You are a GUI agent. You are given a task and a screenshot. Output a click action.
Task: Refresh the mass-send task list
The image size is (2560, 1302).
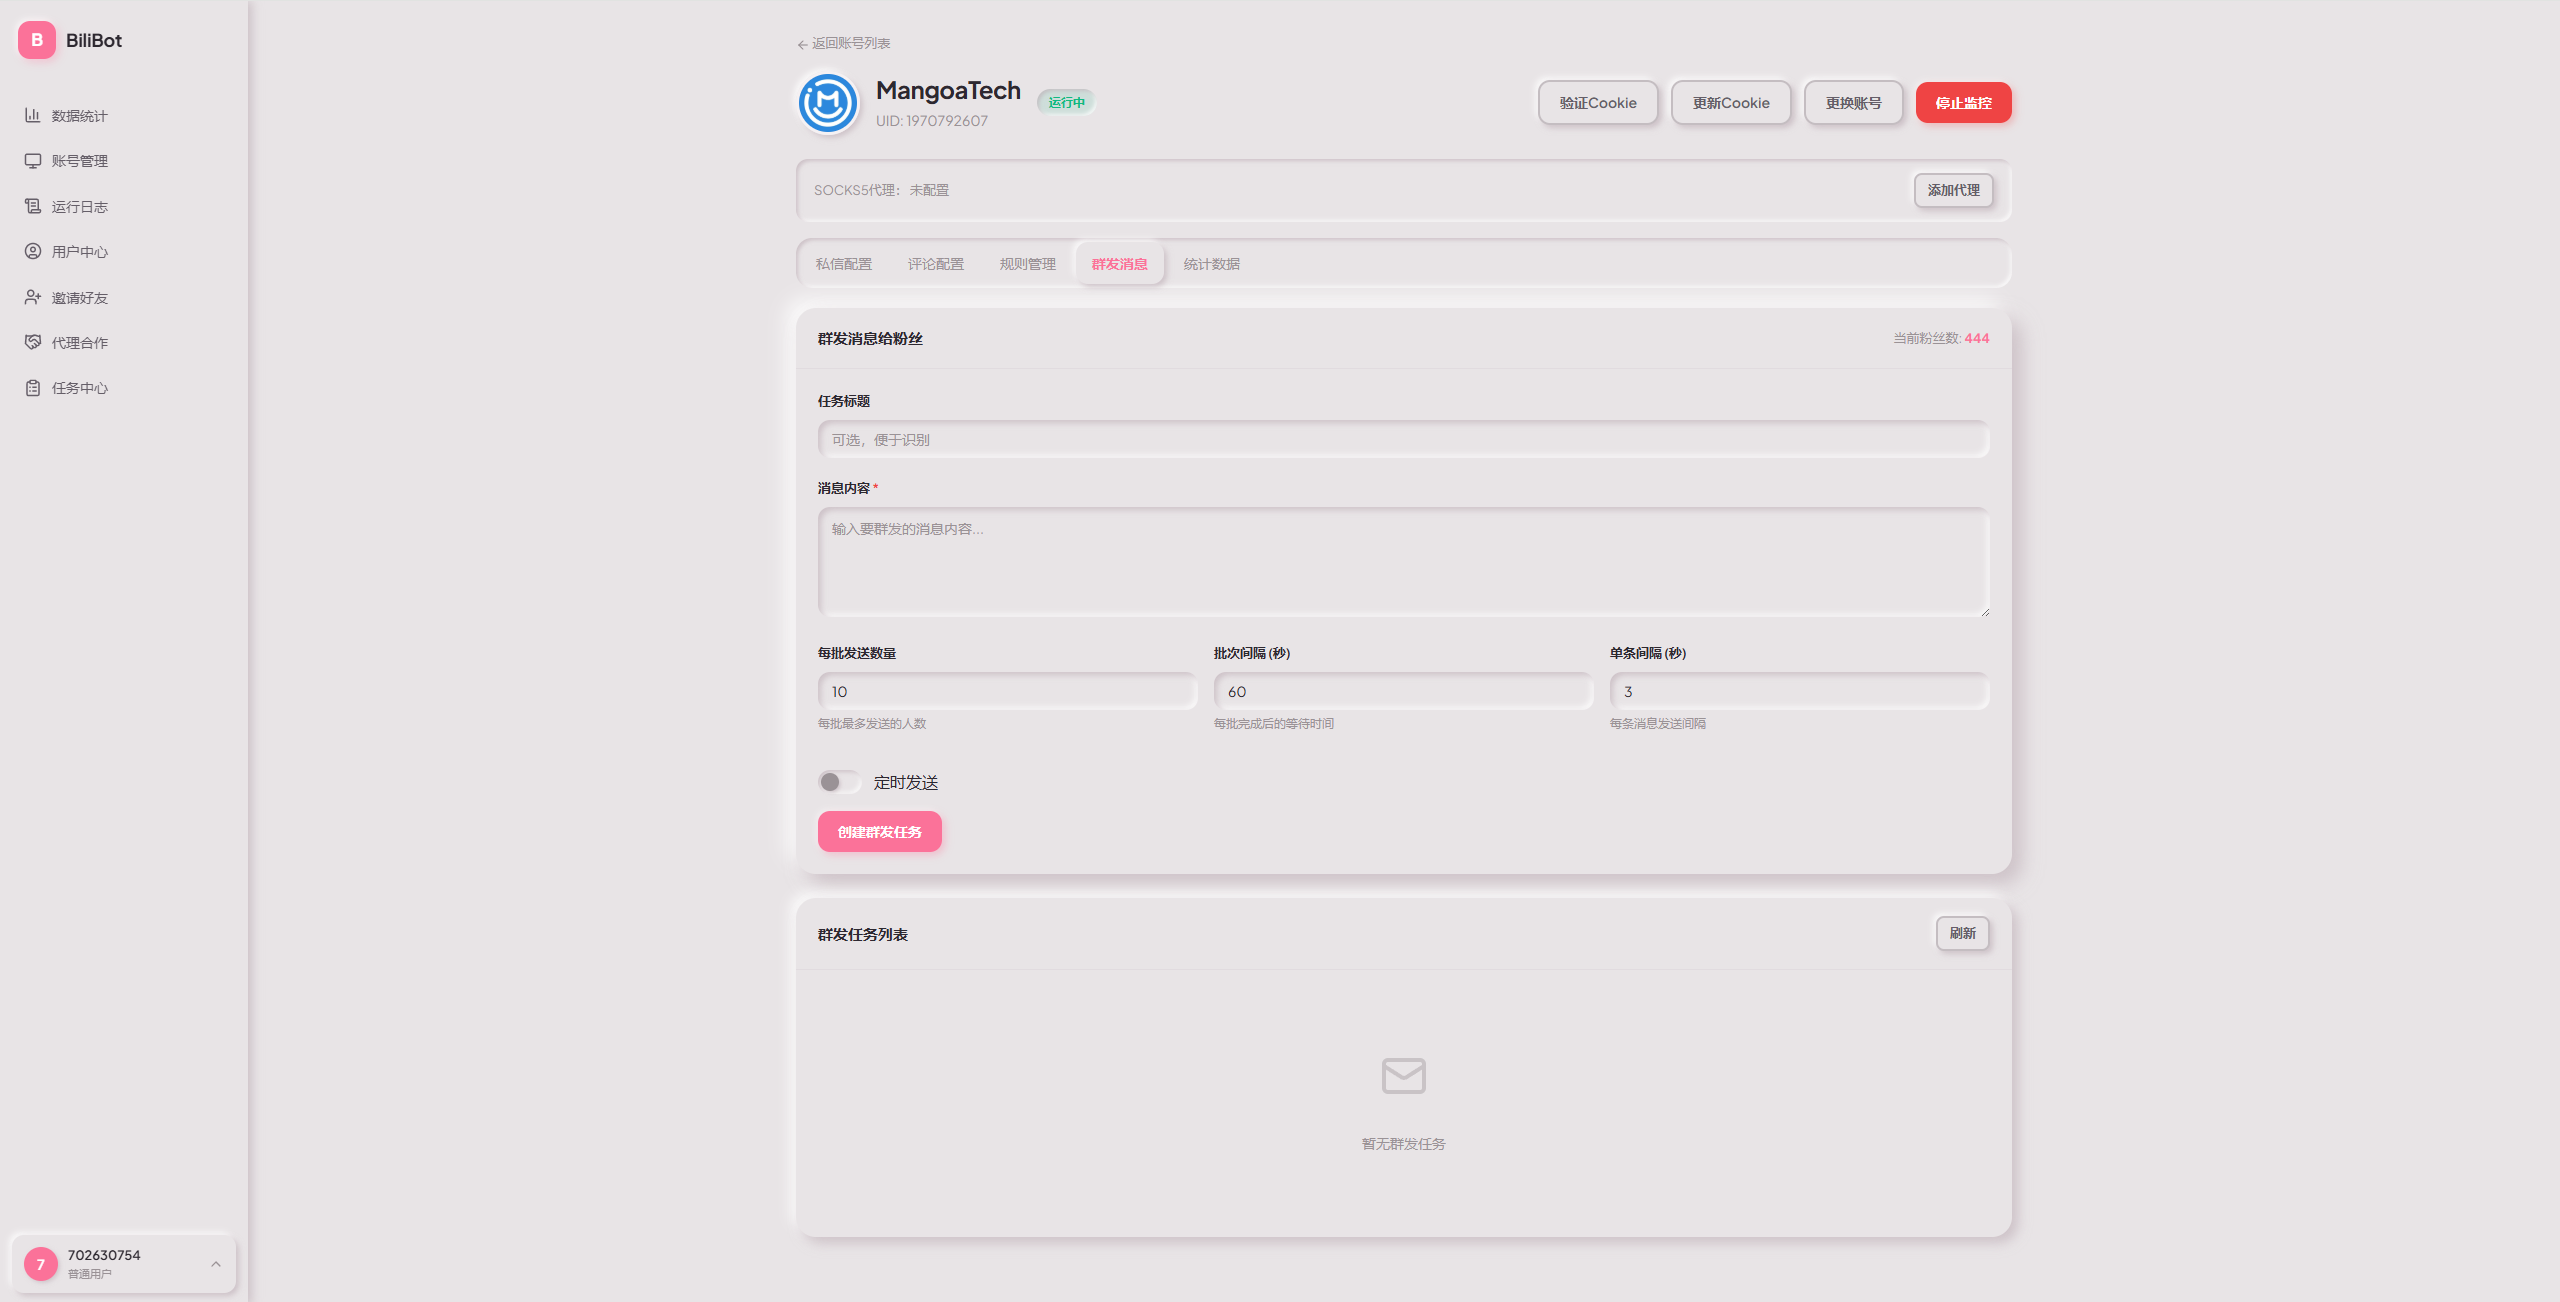point(1962,933)
